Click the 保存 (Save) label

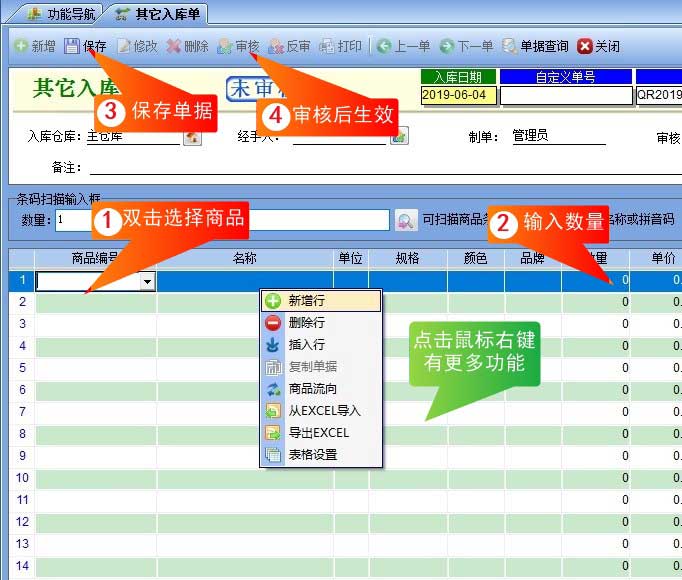(94, 46)
